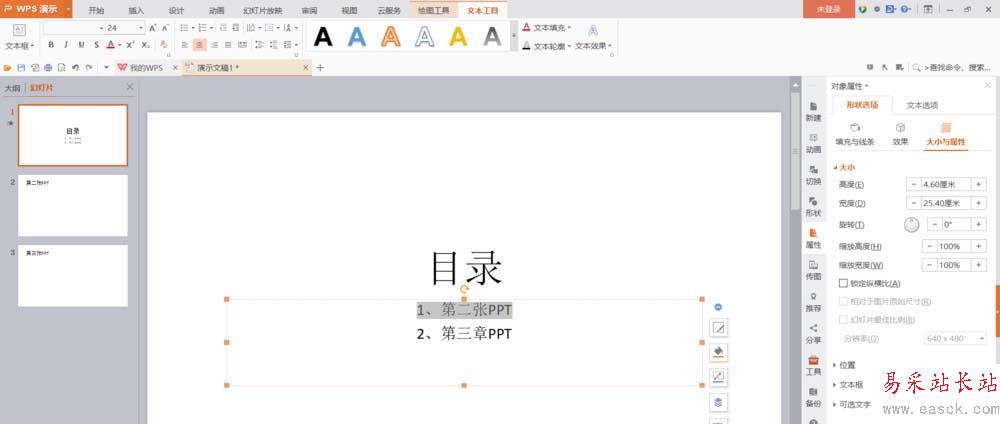Viewport: 1000px width, 424px height.
Task: Open the WPS 演示 application menu
Action: coord(36,9)
